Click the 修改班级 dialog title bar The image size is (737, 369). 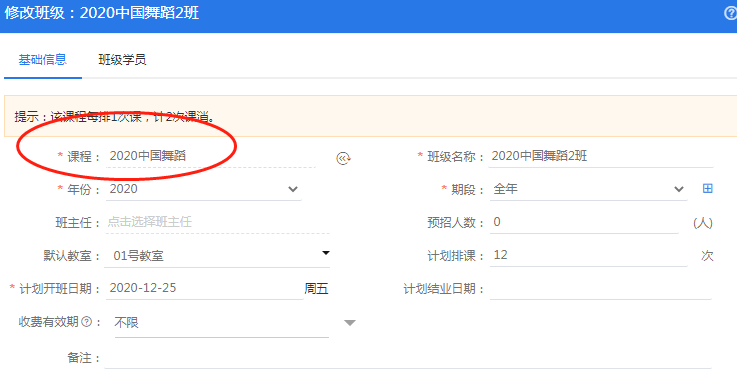pyautogui.click(x=368, y=16)
